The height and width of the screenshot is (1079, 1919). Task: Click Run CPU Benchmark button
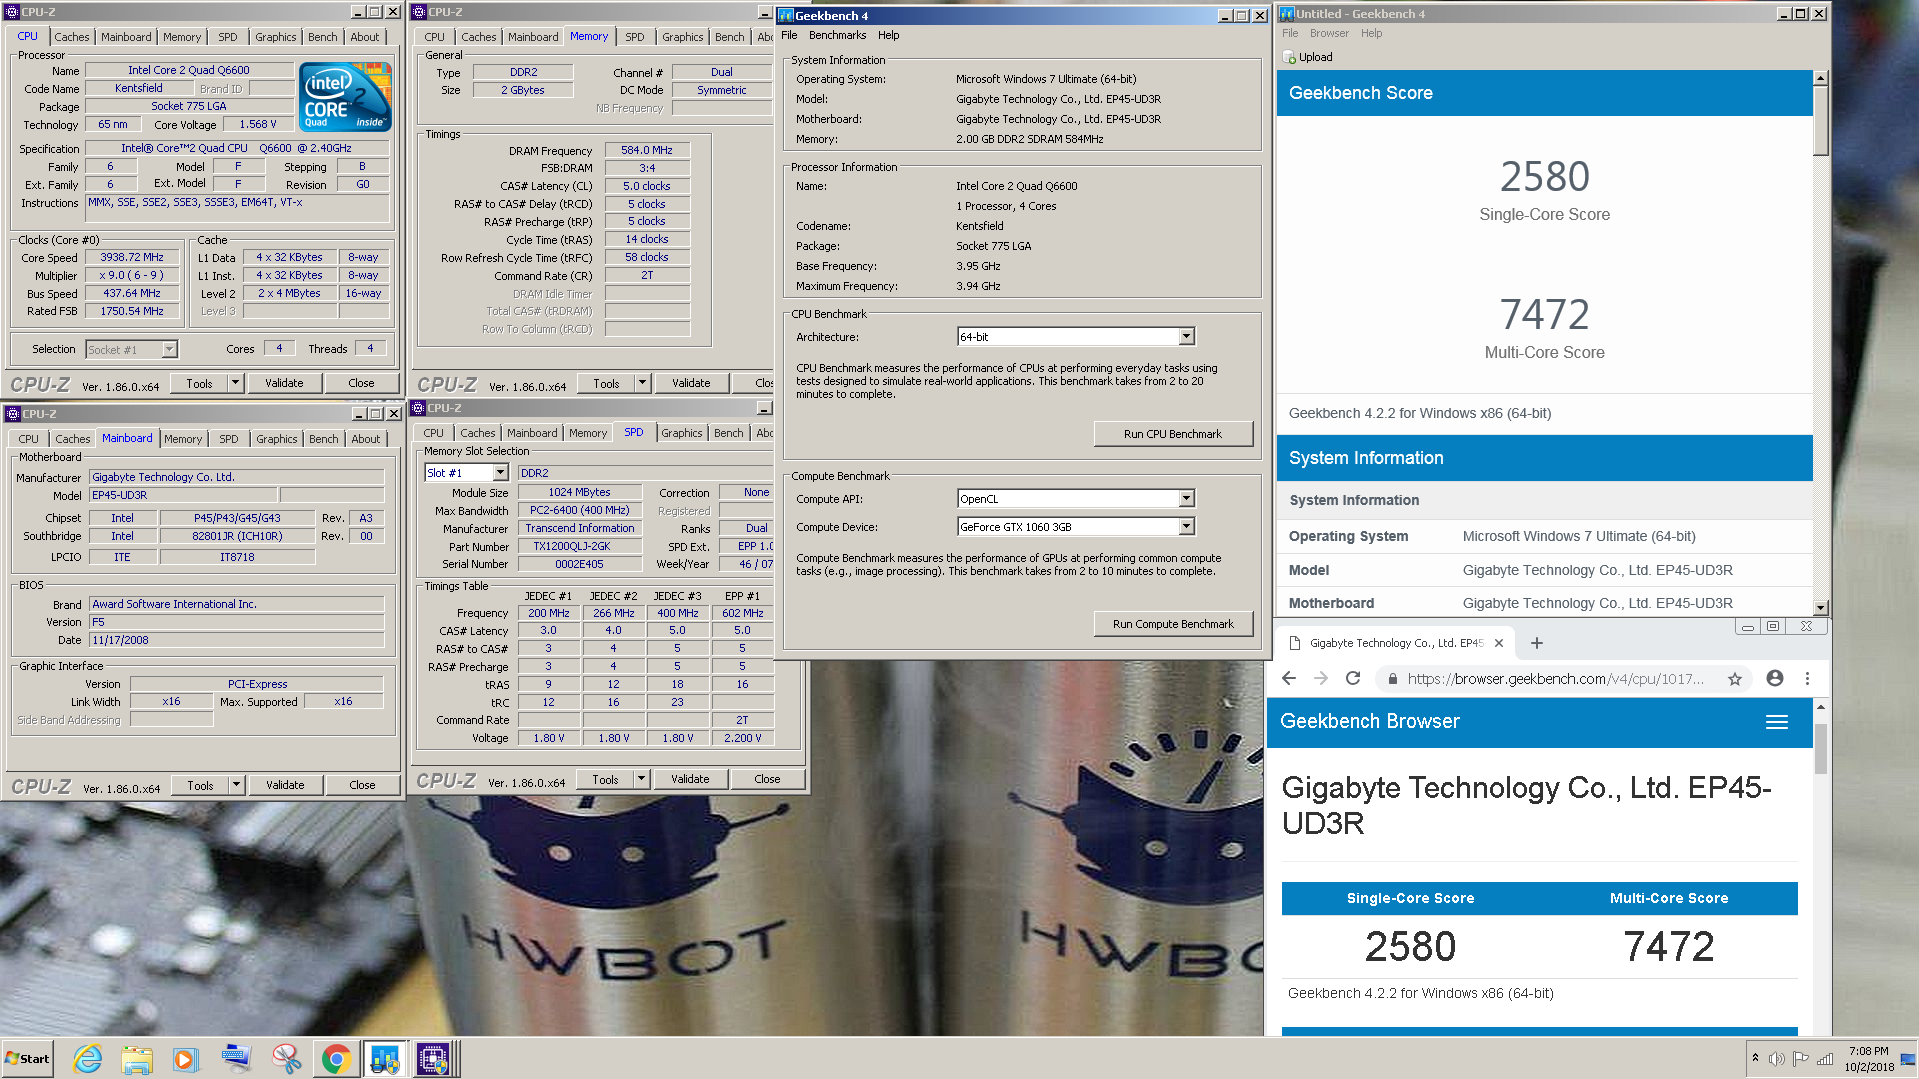click(1173, 434)
